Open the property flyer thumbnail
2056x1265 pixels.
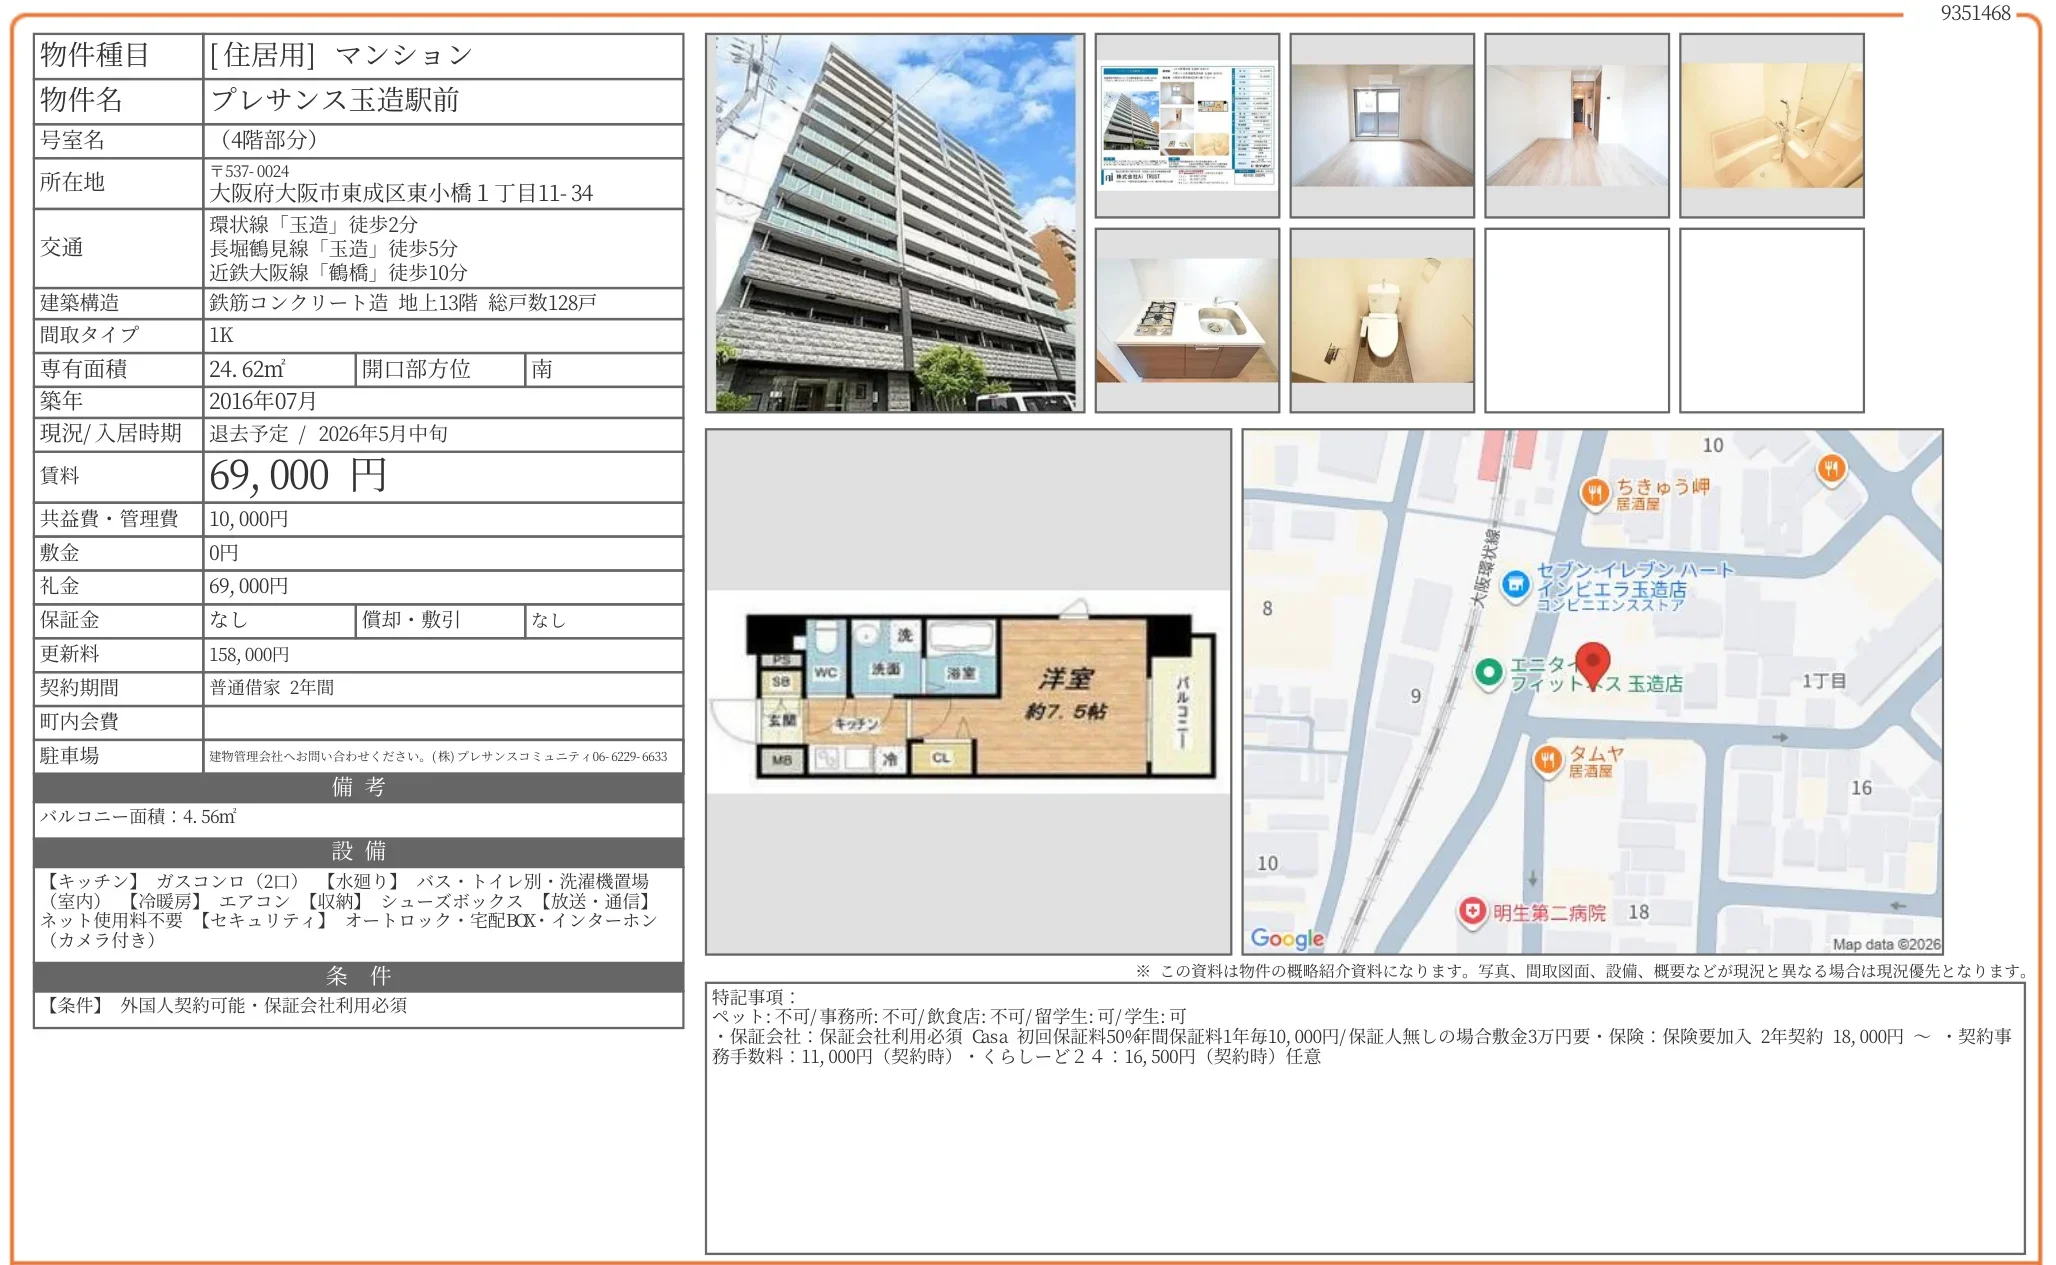coord(1186,126)
